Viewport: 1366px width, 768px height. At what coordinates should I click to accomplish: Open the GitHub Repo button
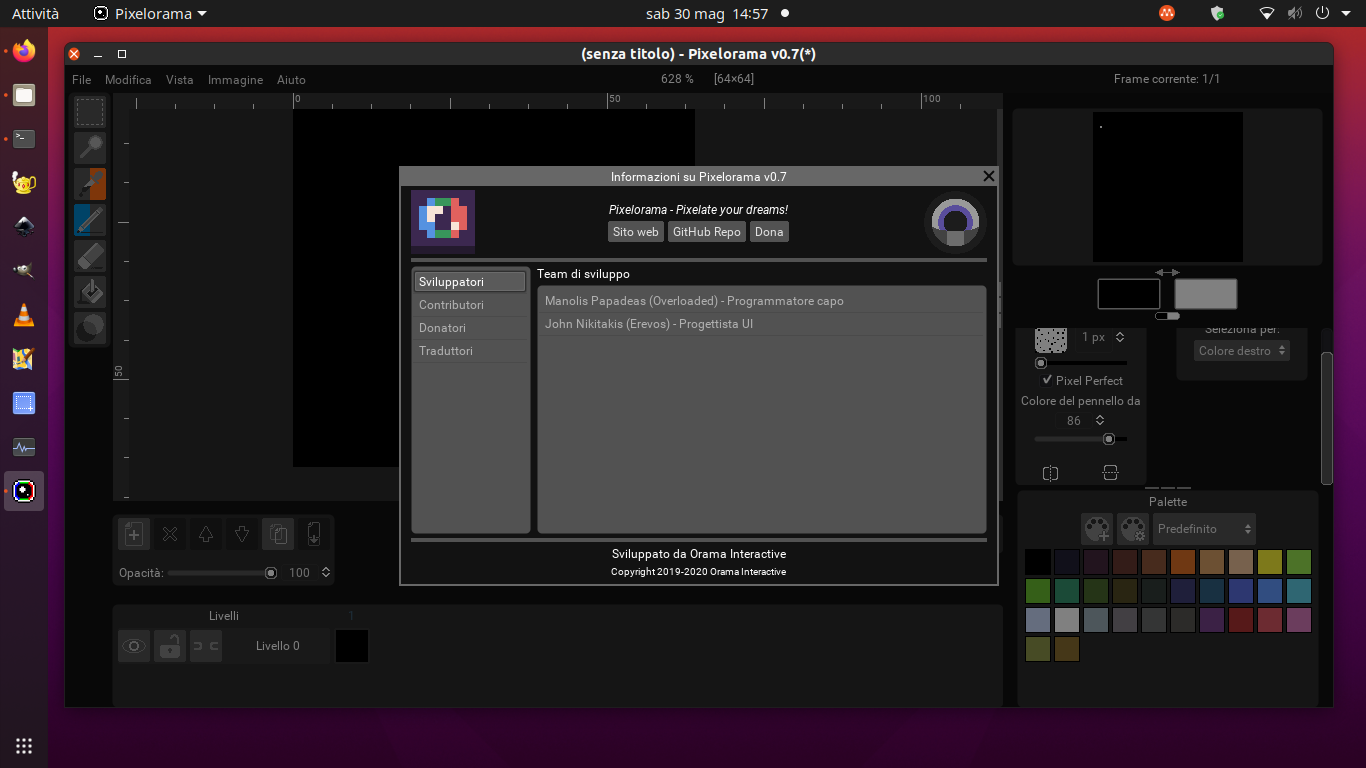pos(707,231)
